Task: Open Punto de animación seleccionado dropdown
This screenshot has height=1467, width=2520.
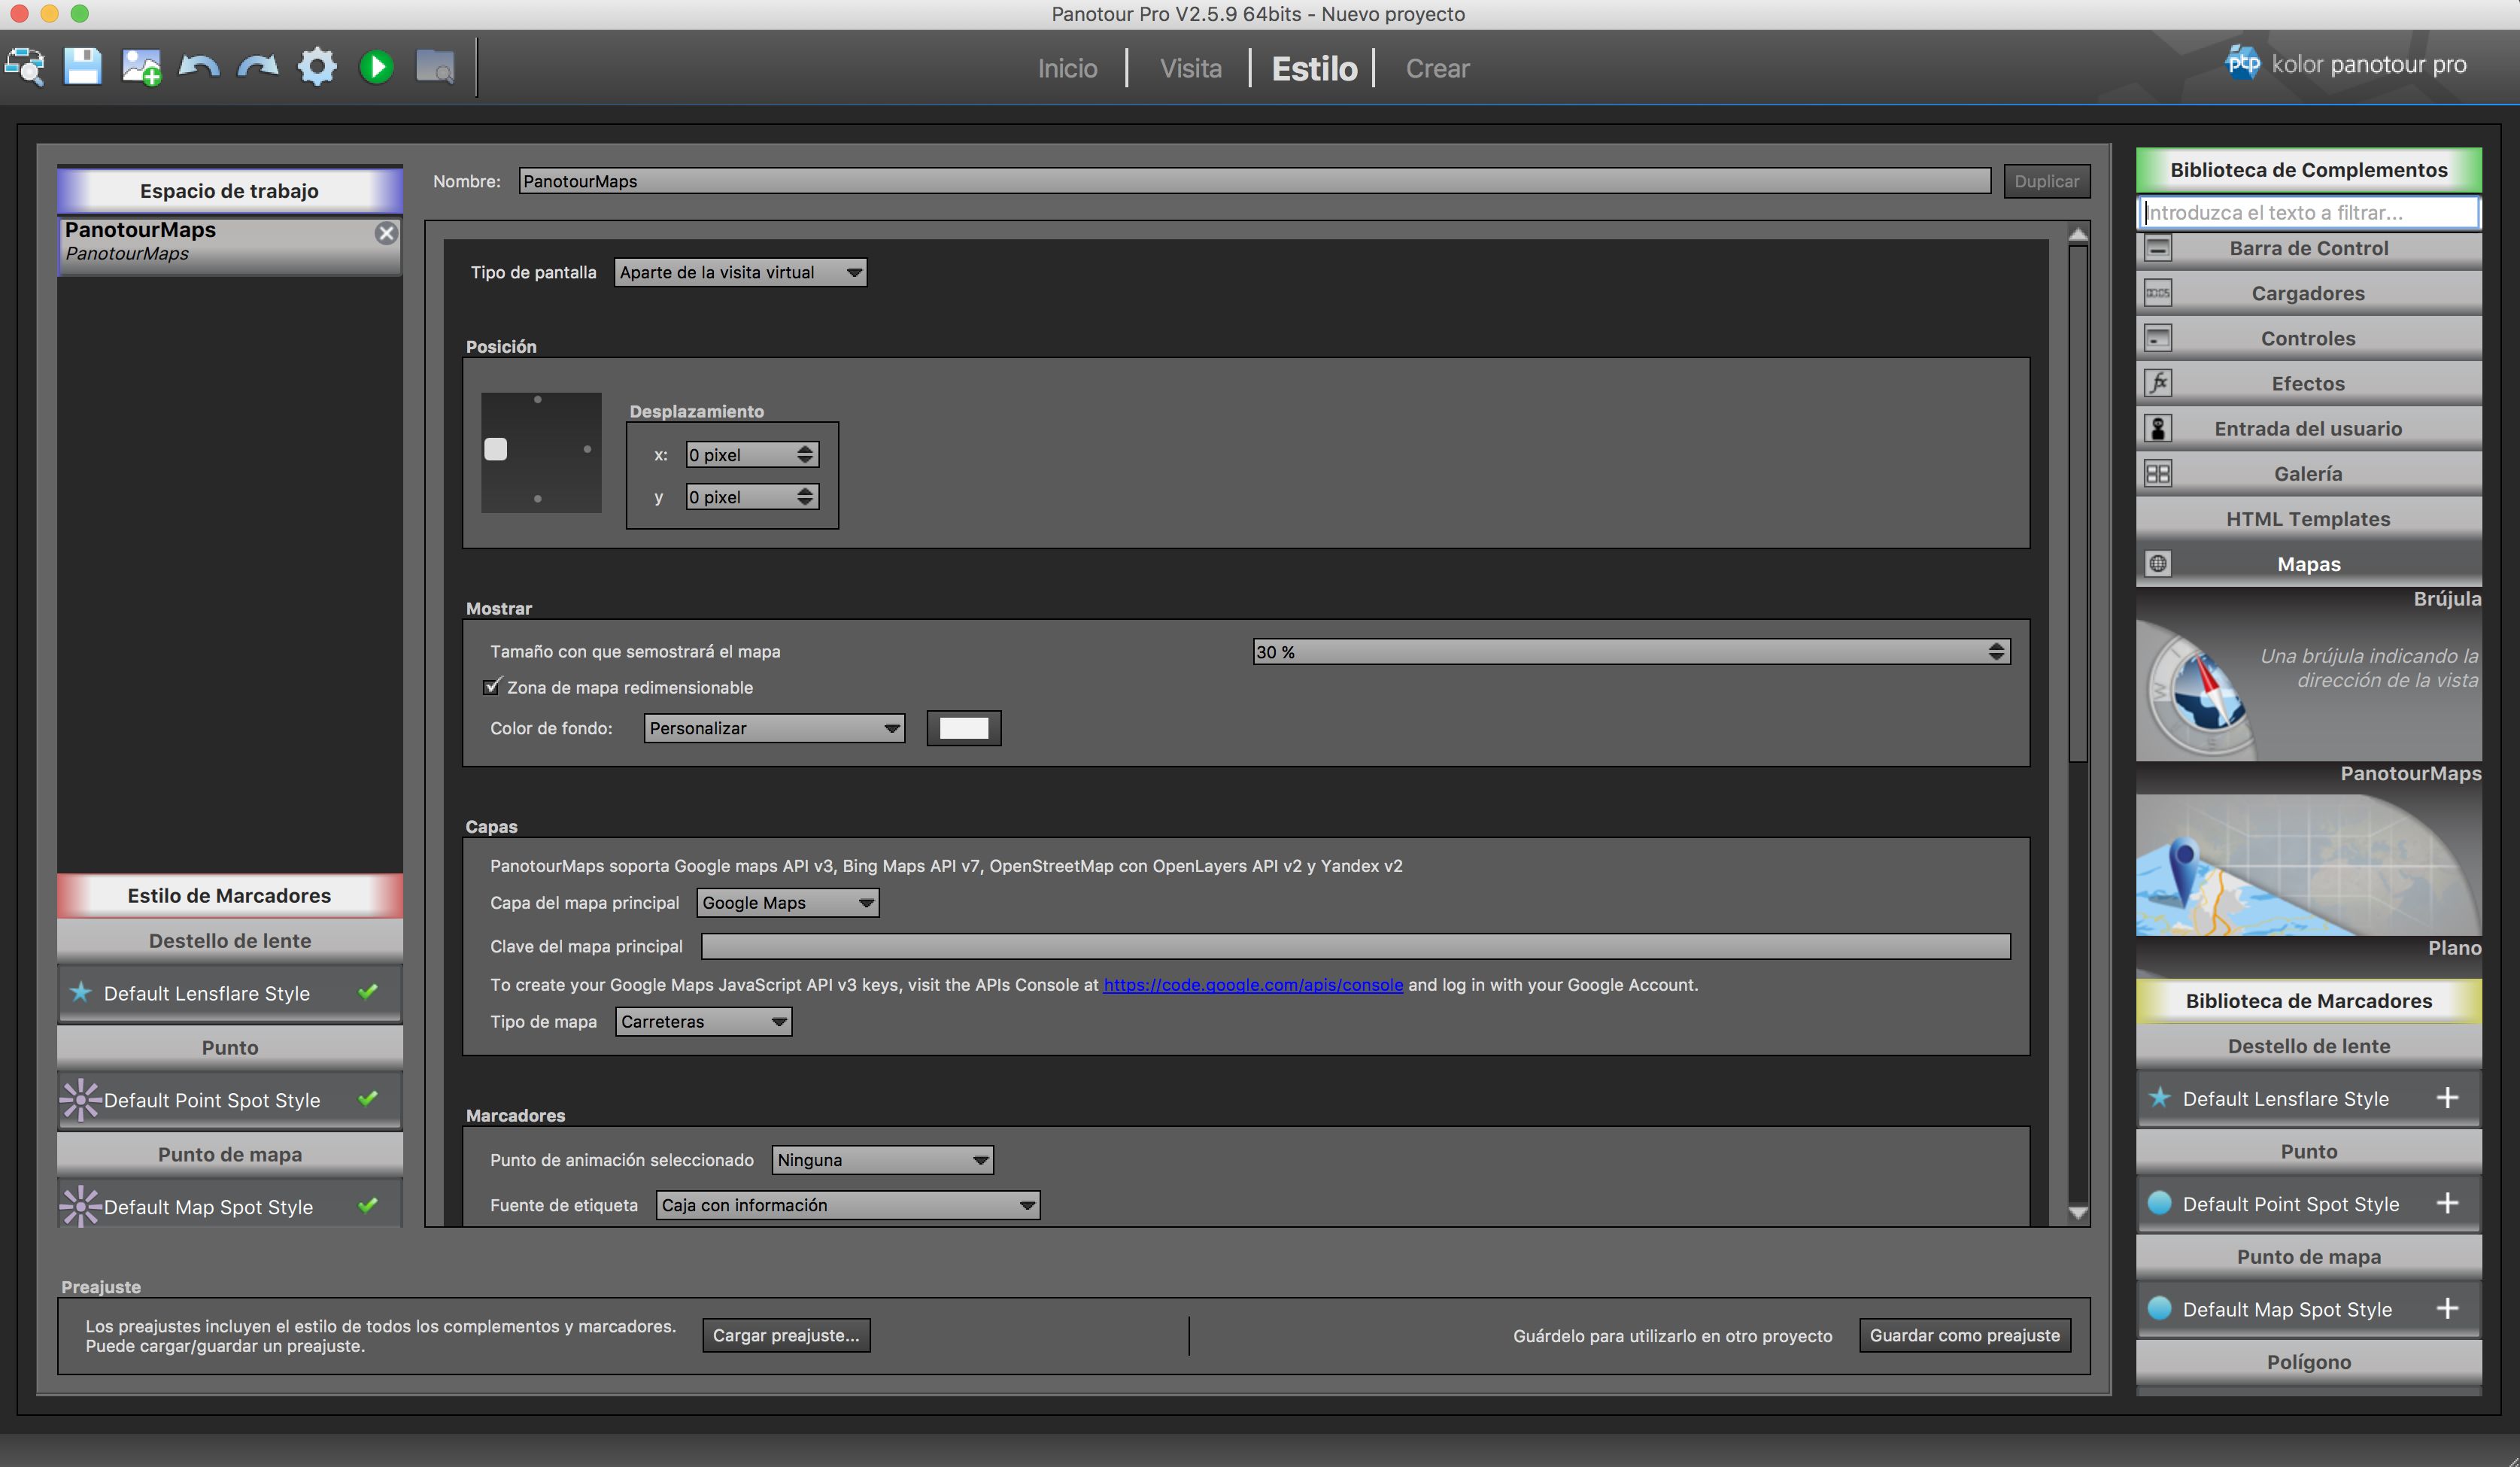Action: click(x=882, y=1160)
